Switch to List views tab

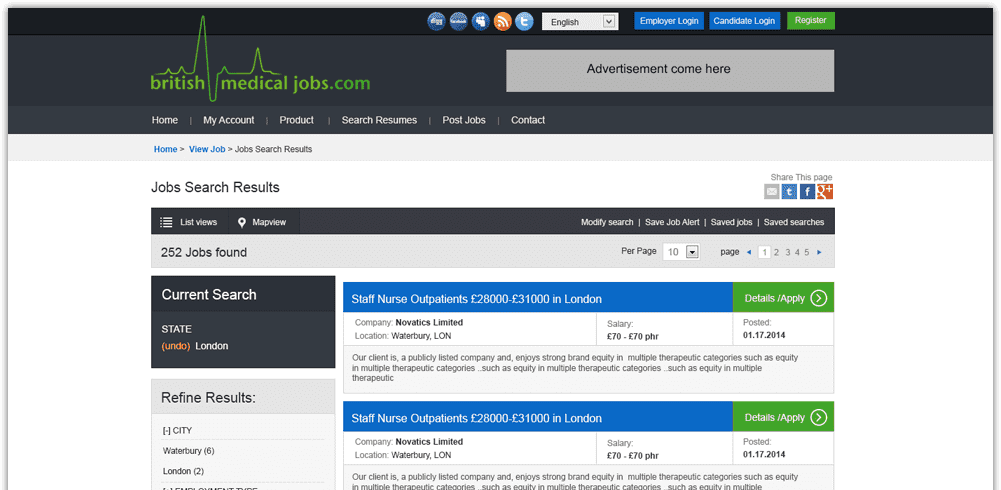tap(190, 222)
